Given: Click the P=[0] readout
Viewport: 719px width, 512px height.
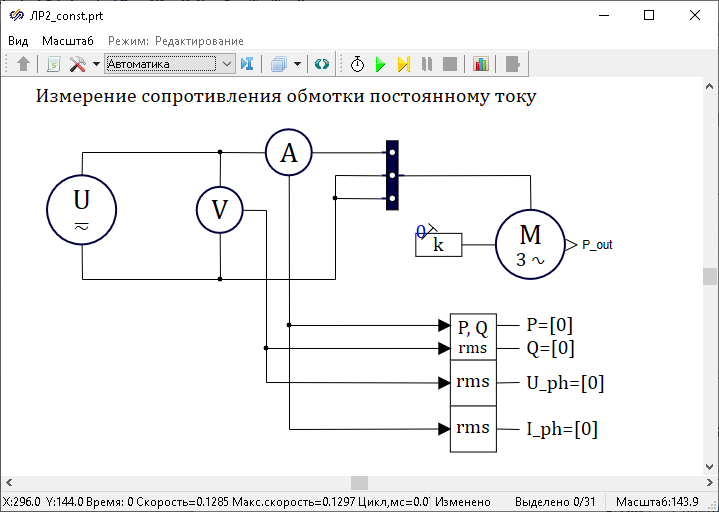Looking at the screenshot, I should tap(550, 325).
